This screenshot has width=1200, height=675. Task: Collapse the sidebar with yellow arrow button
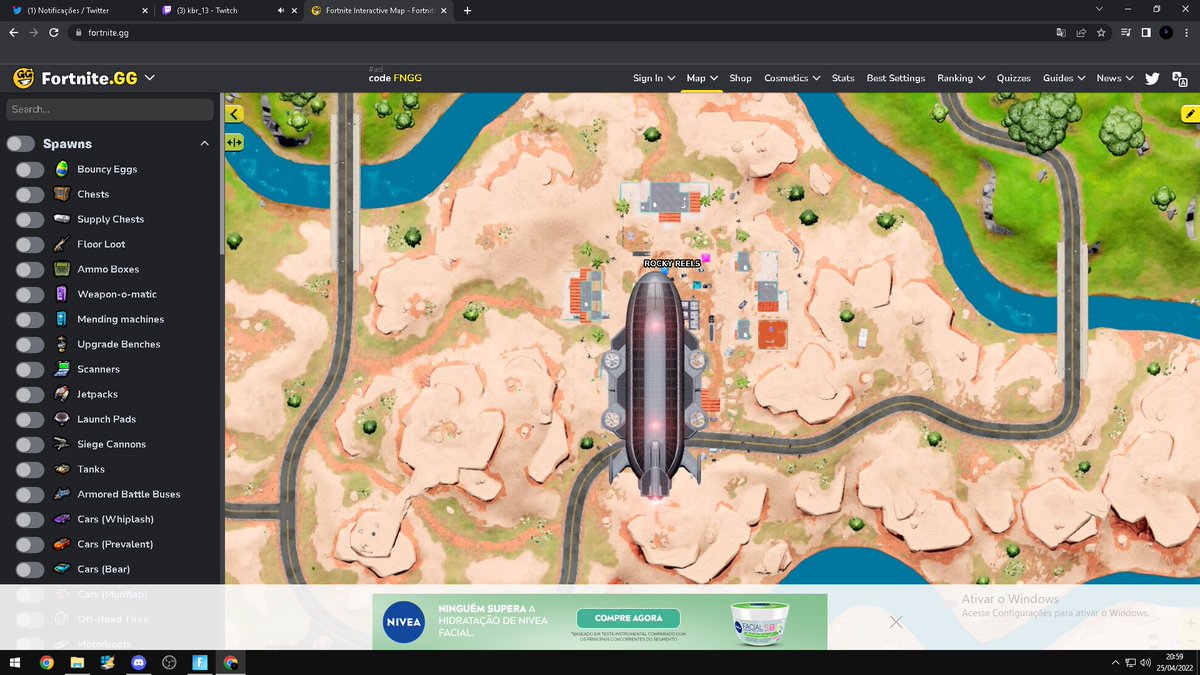234,114
